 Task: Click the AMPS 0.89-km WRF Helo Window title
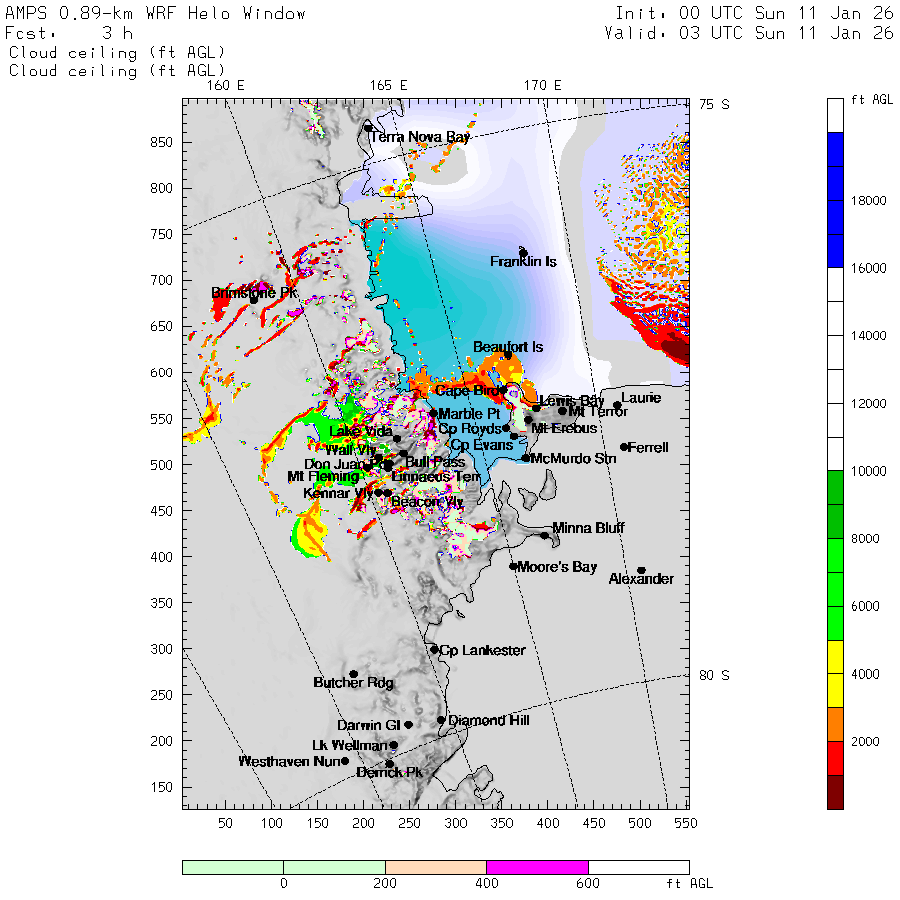(x=156, y=14)
